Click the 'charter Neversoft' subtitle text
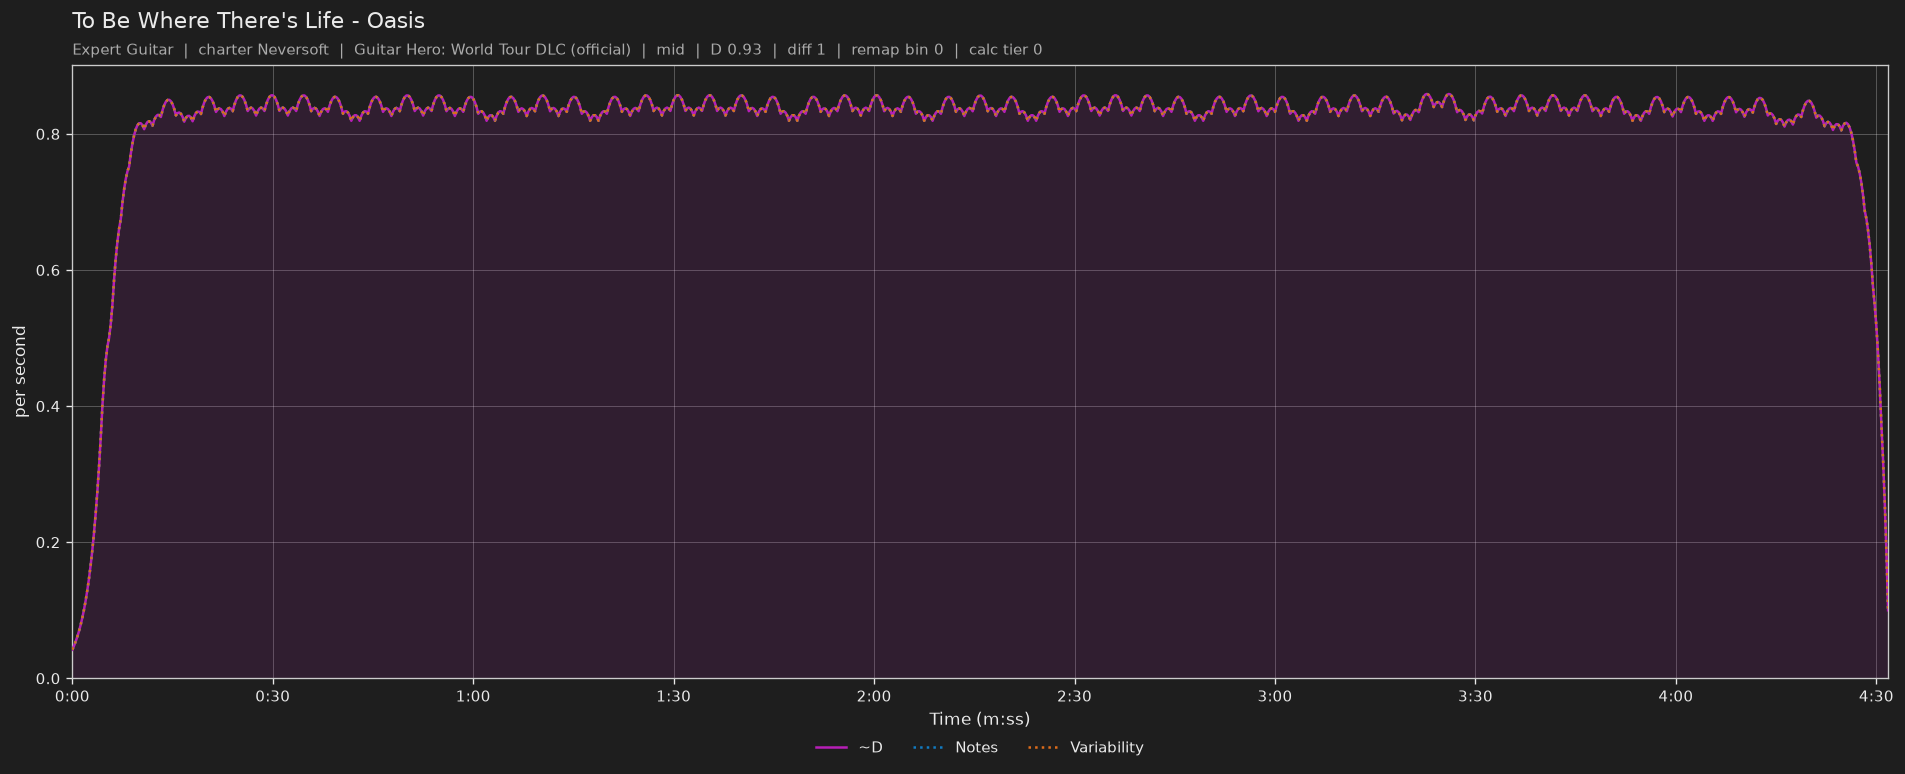 click(x=263, y=49)
